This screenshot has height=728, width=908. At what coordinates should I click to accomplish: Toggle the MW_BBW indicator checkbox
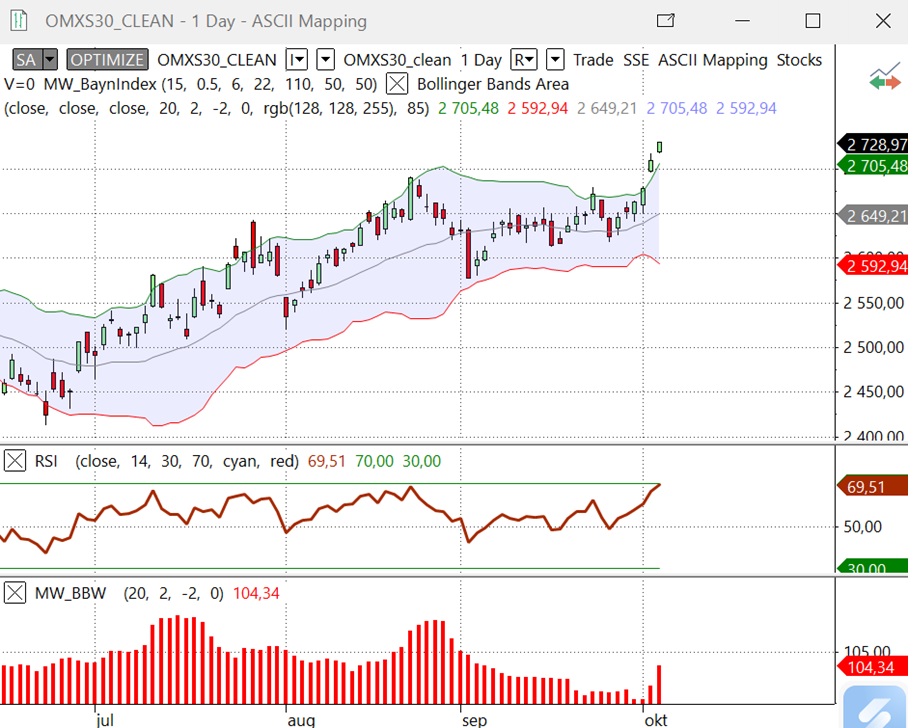[x=15, y=593]
